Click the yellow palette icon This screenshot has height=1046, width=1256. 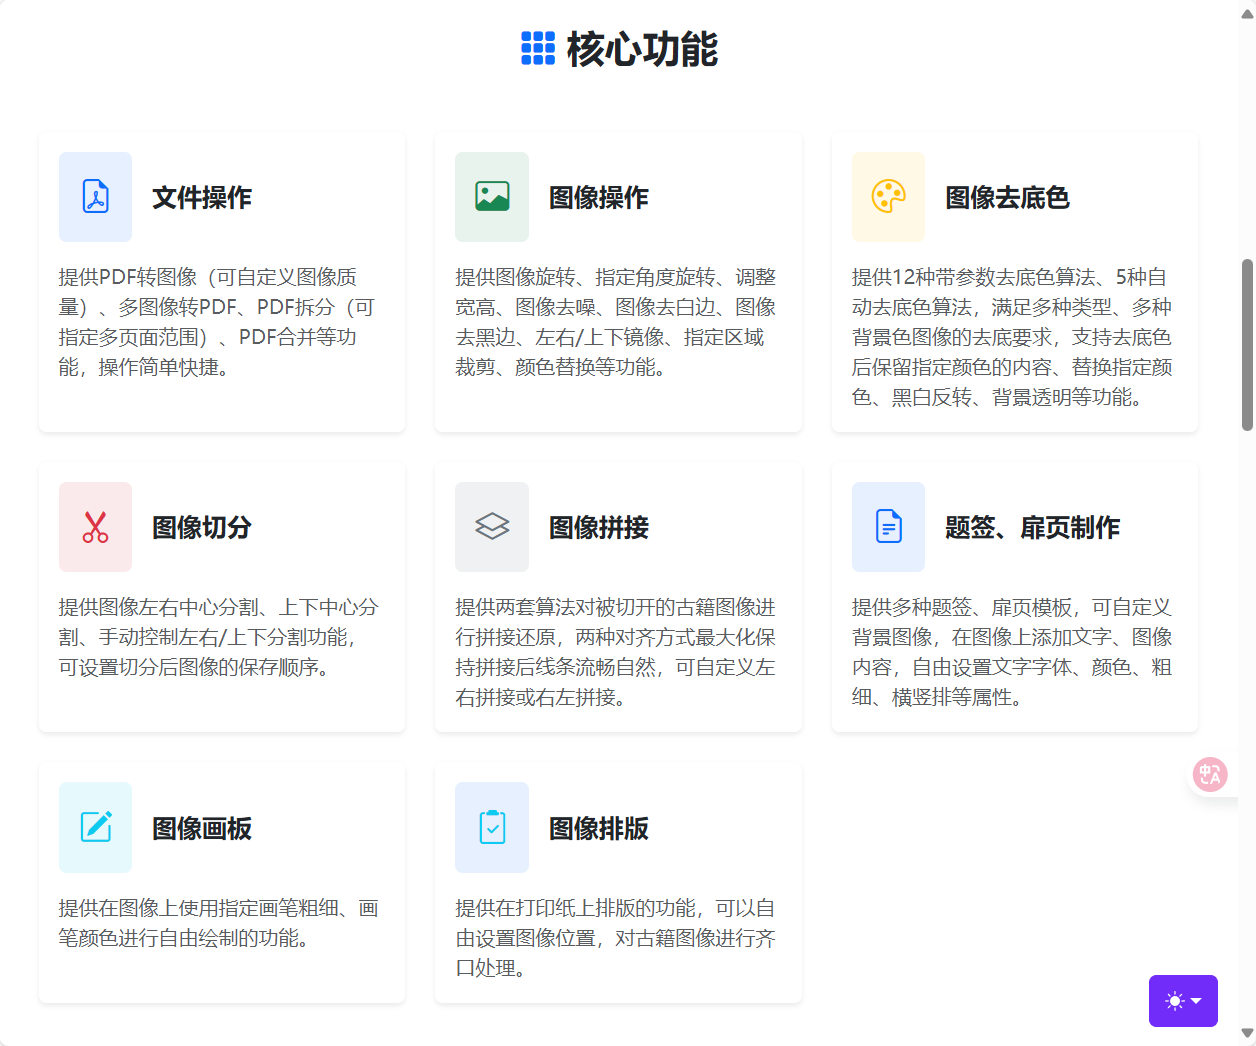(x=888, y=197)
